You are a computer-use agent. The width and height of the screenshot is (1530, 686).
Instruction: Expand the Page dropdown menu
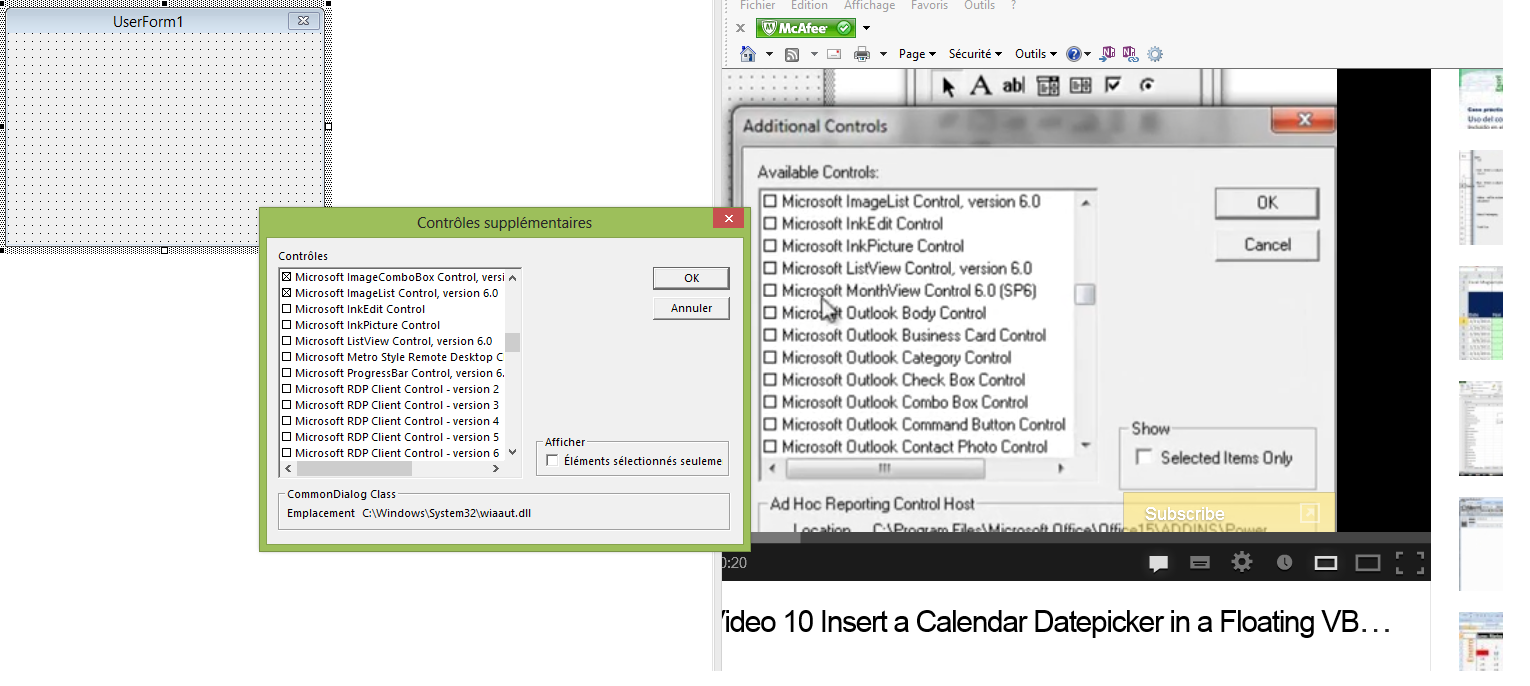click(917, 54)
